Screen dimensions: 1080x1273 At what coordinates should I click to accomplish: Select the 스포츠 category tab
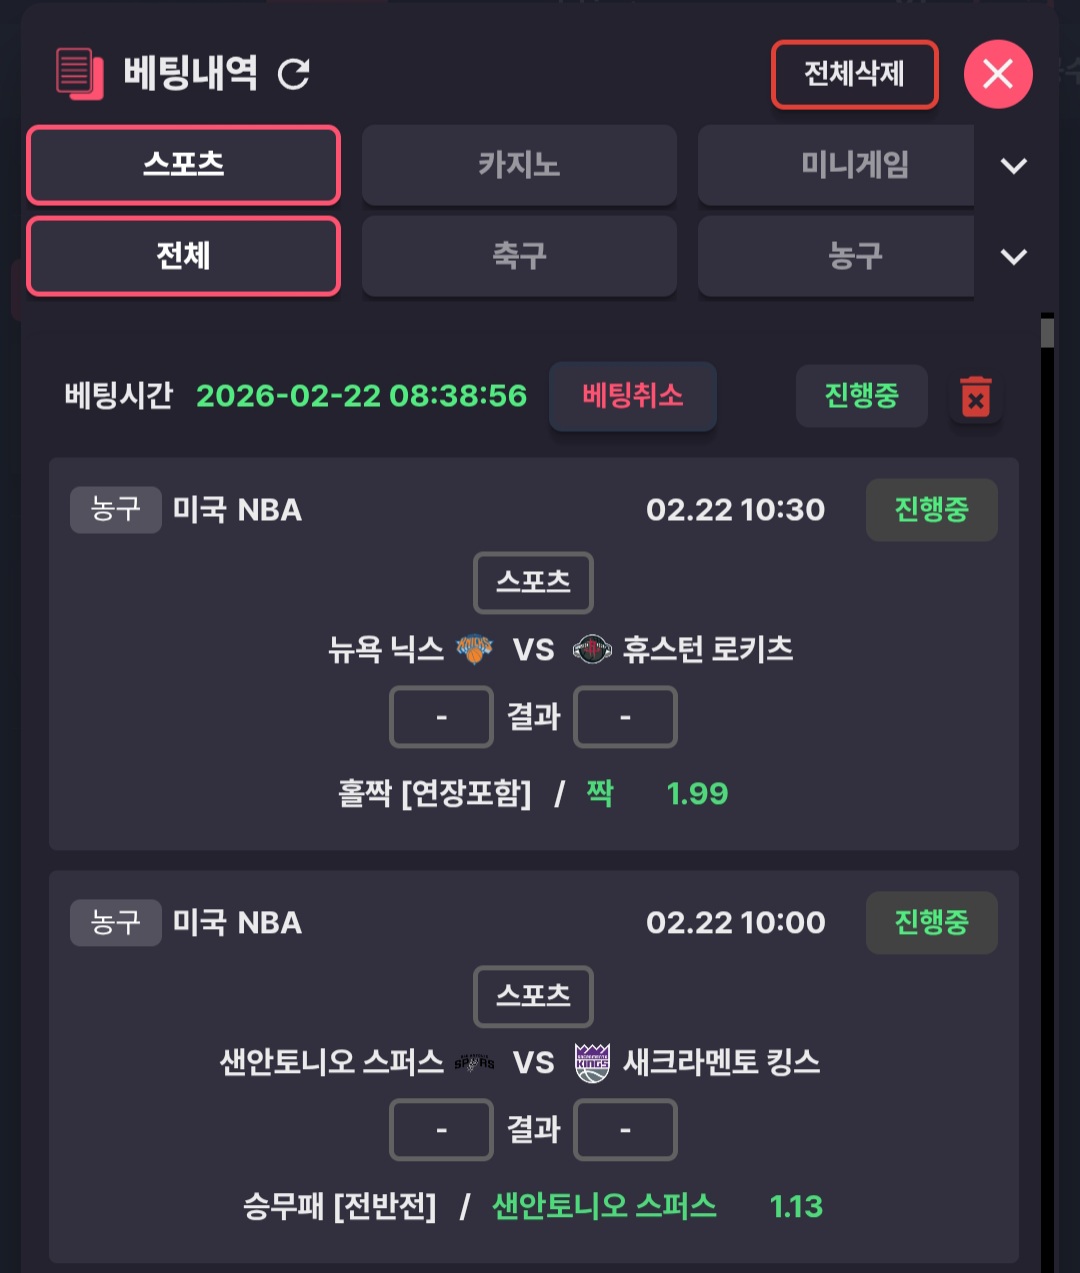(184, 165)
